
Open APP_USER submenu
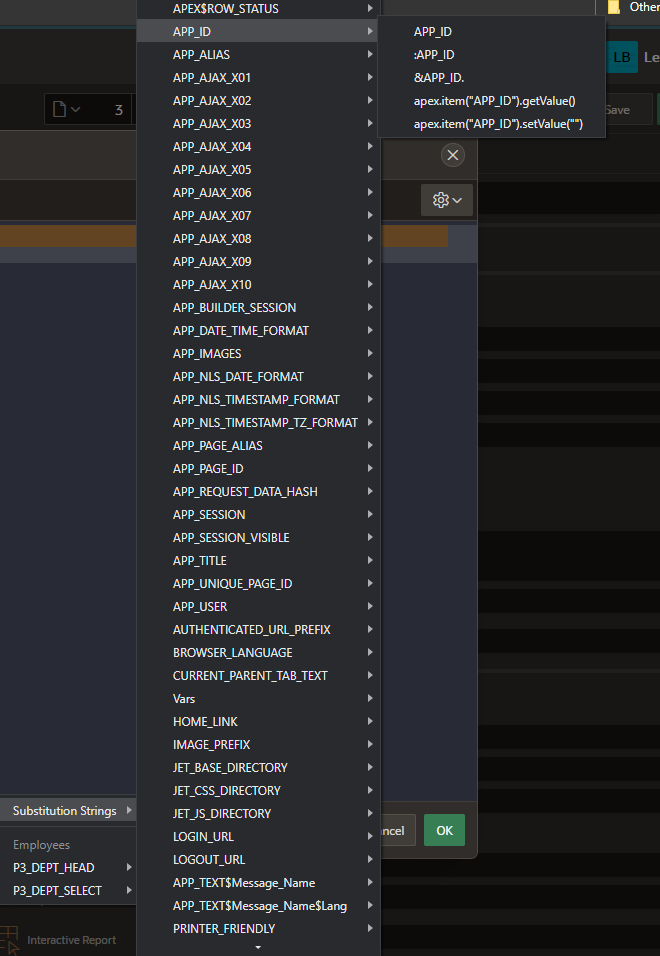click(258, 607)
